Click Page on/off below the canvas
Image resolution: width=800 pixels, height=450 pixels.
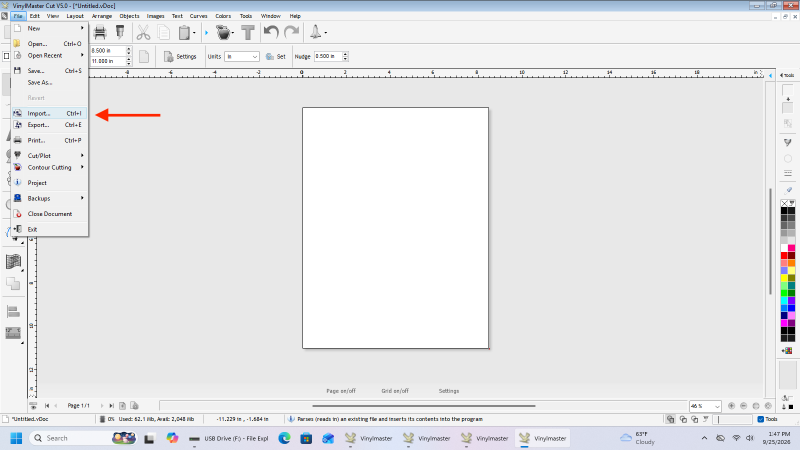pos(341,391)
